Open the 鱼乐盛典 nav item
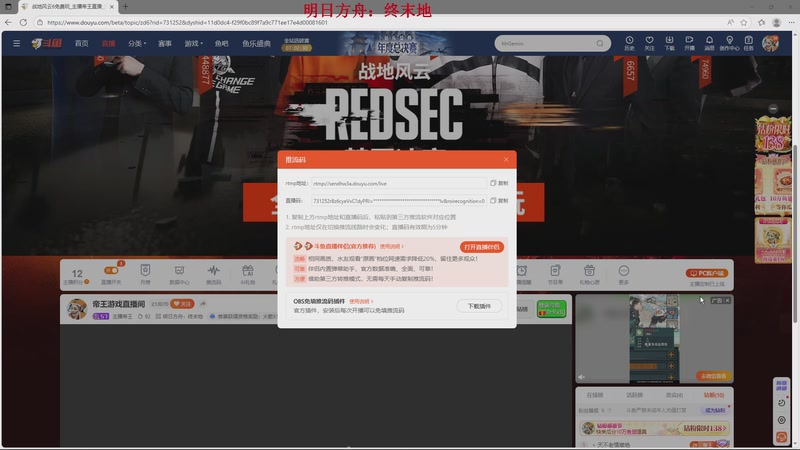The width and height of the screenshot is (800, 450). (256, 43)
